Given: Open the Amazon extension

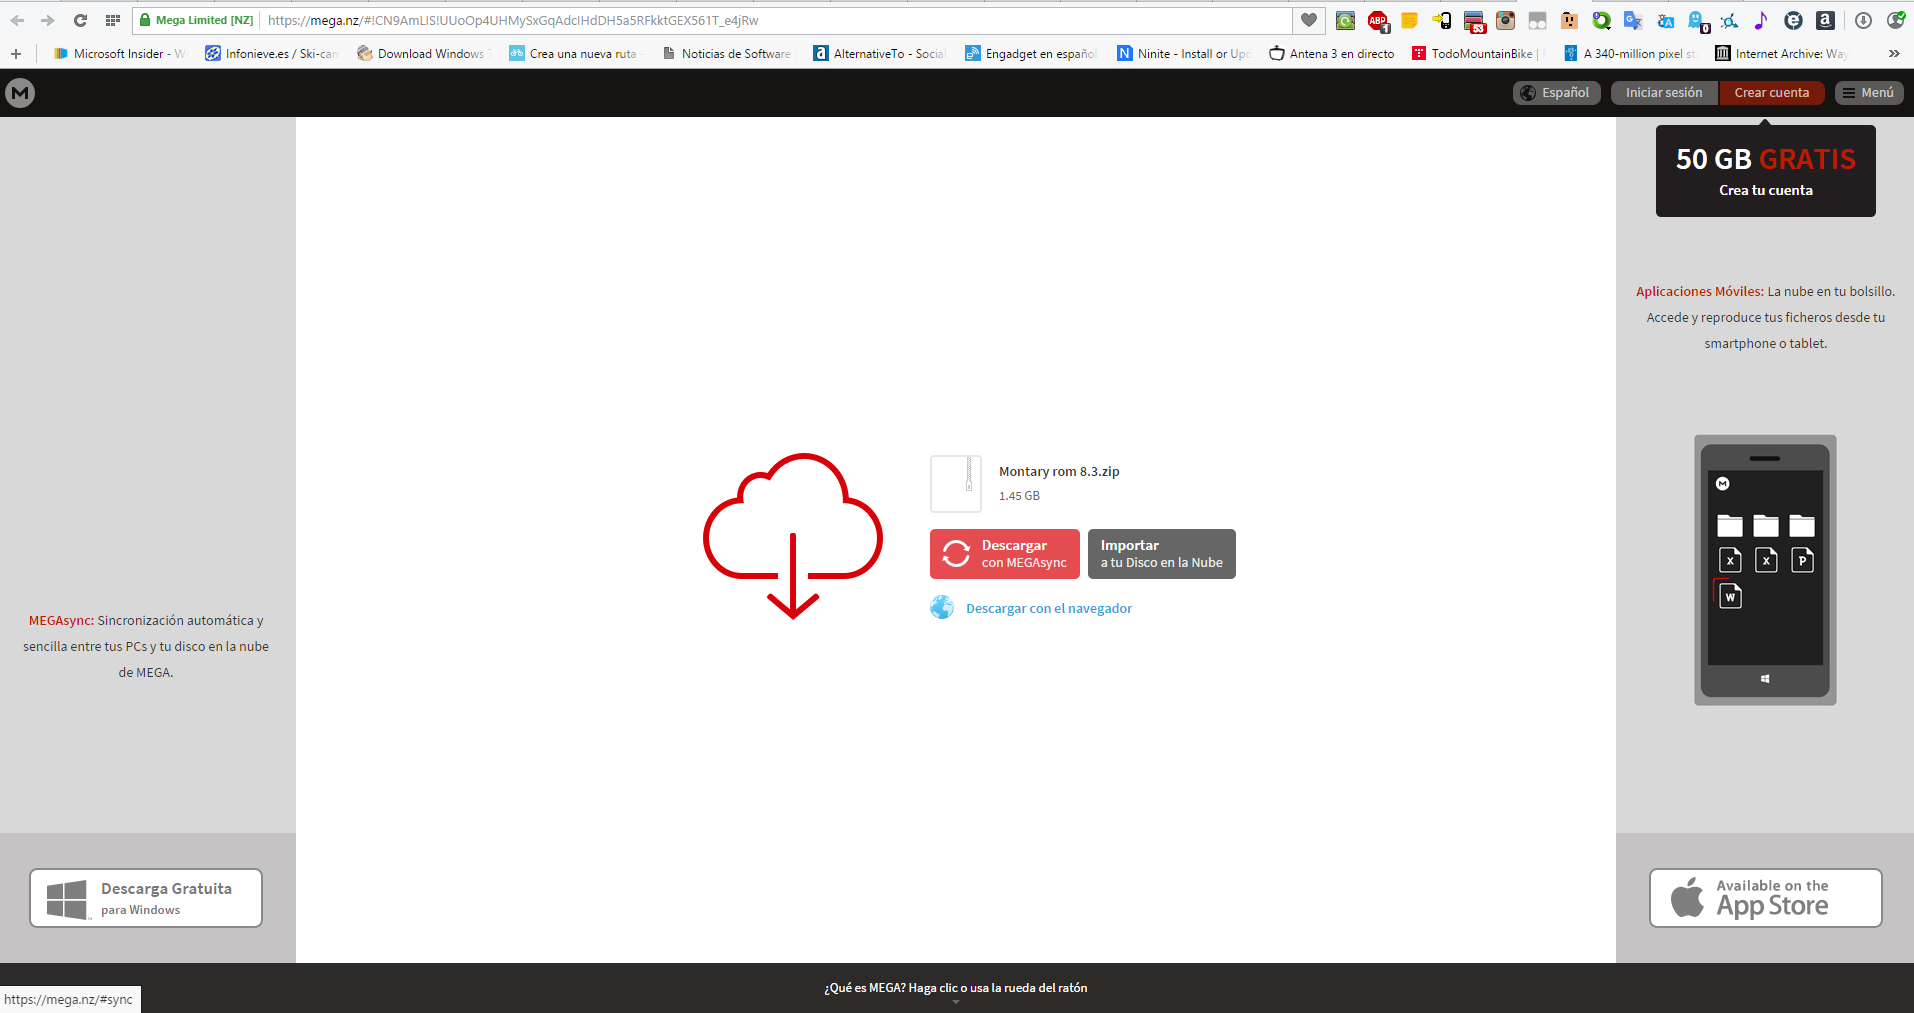Looking at the screenshot, I should [1825, 20].
